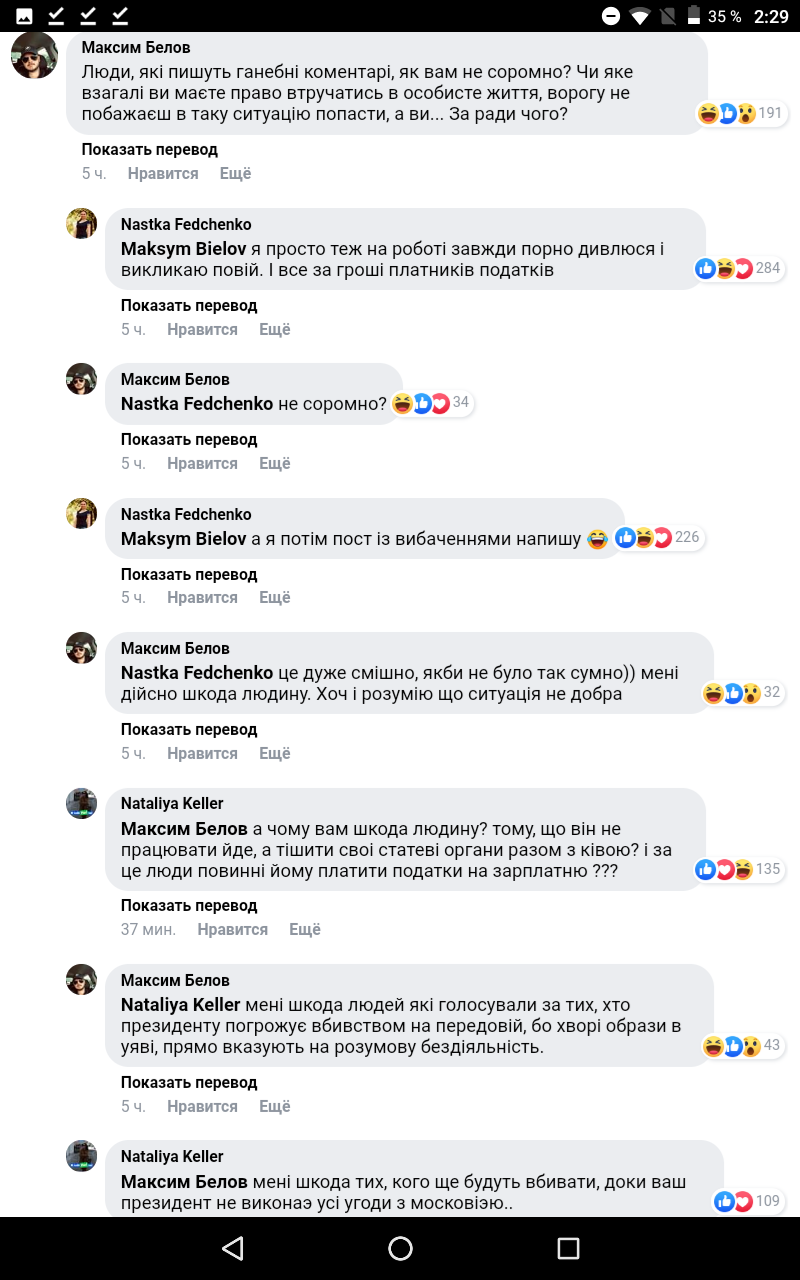Open reactions showing 284 count
The image size is (800, 1280).
point(738,268)
